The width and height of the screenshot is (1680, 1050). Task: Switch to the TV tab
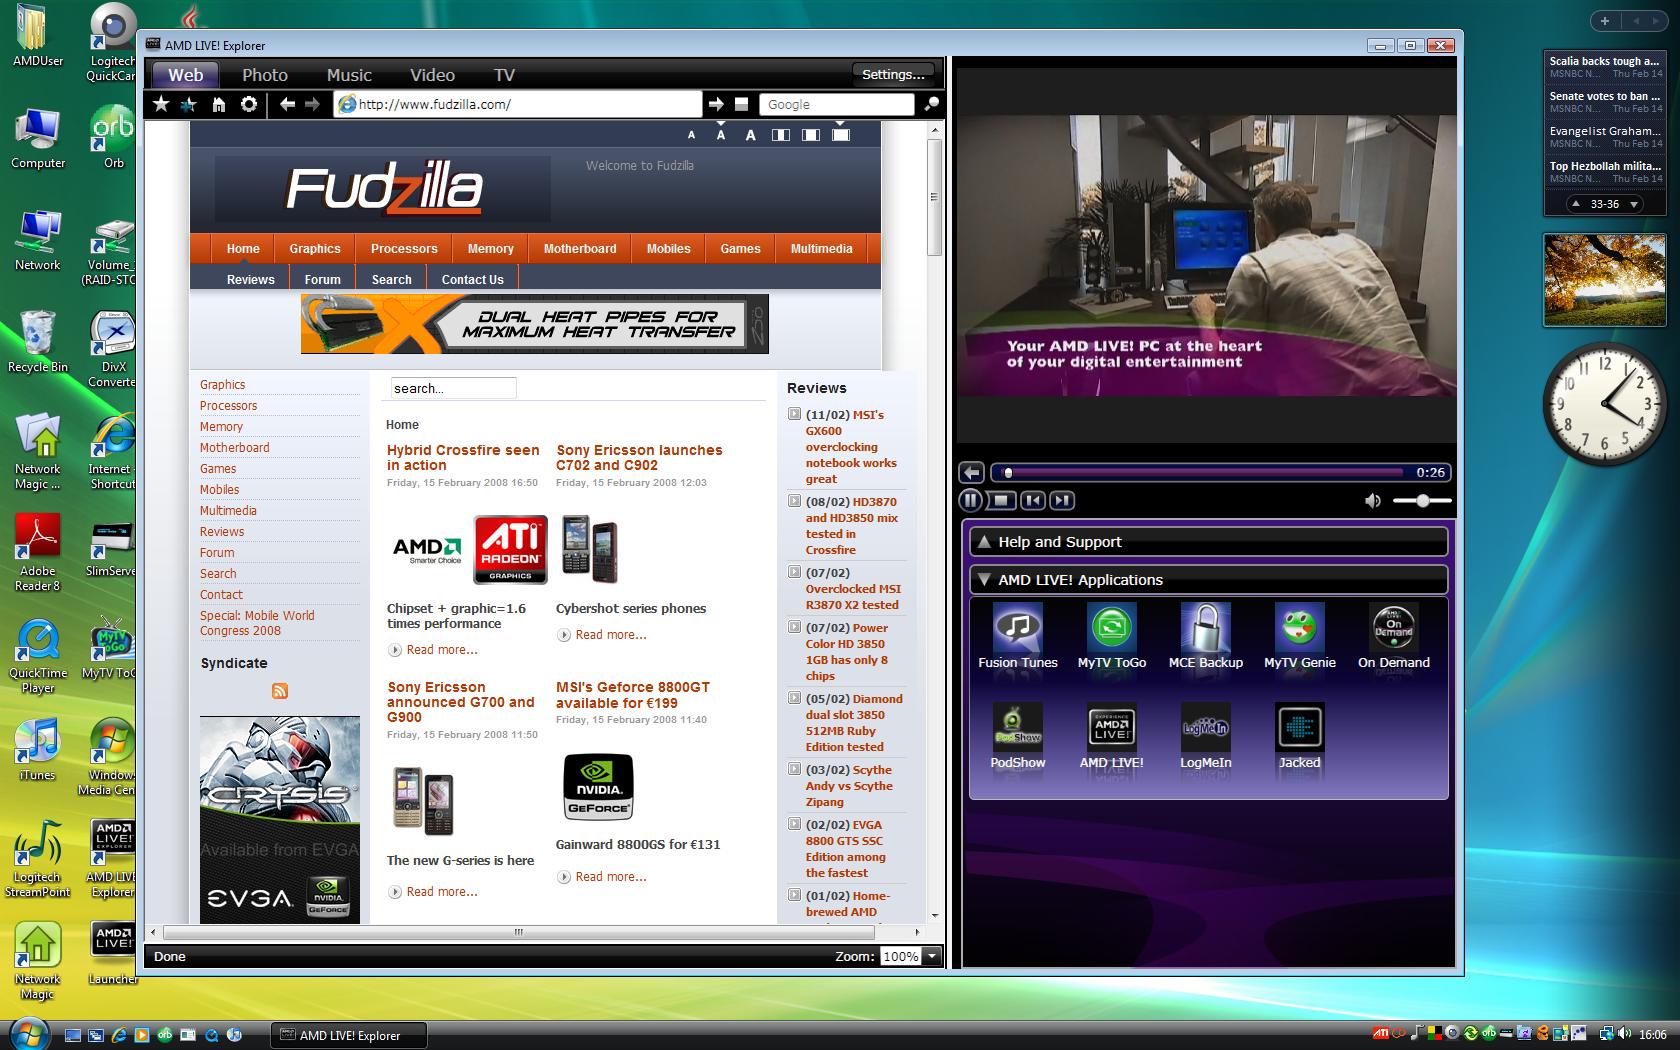(504, 74)
